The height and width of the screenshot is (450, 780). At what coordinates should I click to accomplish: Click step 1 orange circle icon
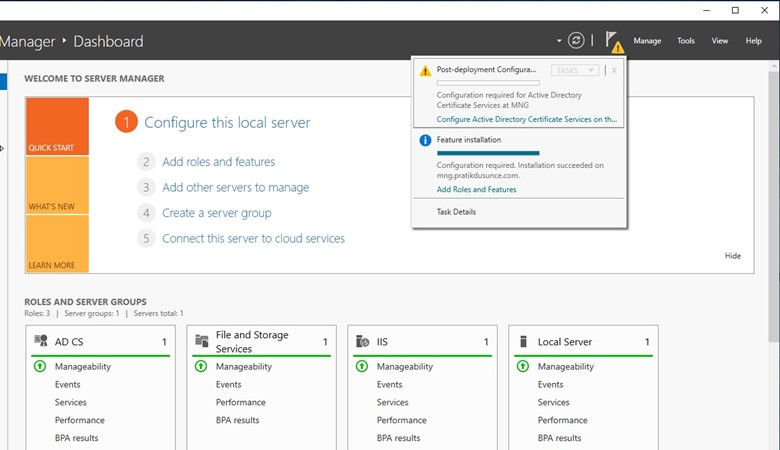[x=126, y=122]
